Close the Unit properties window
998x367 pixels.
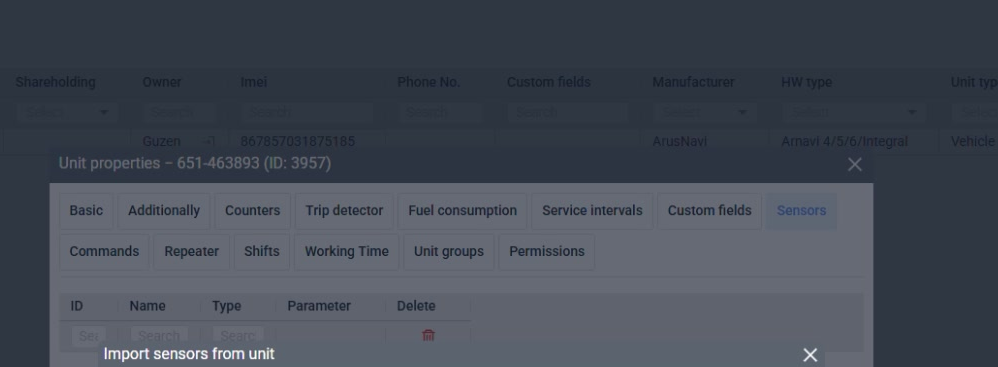point(855,164)
